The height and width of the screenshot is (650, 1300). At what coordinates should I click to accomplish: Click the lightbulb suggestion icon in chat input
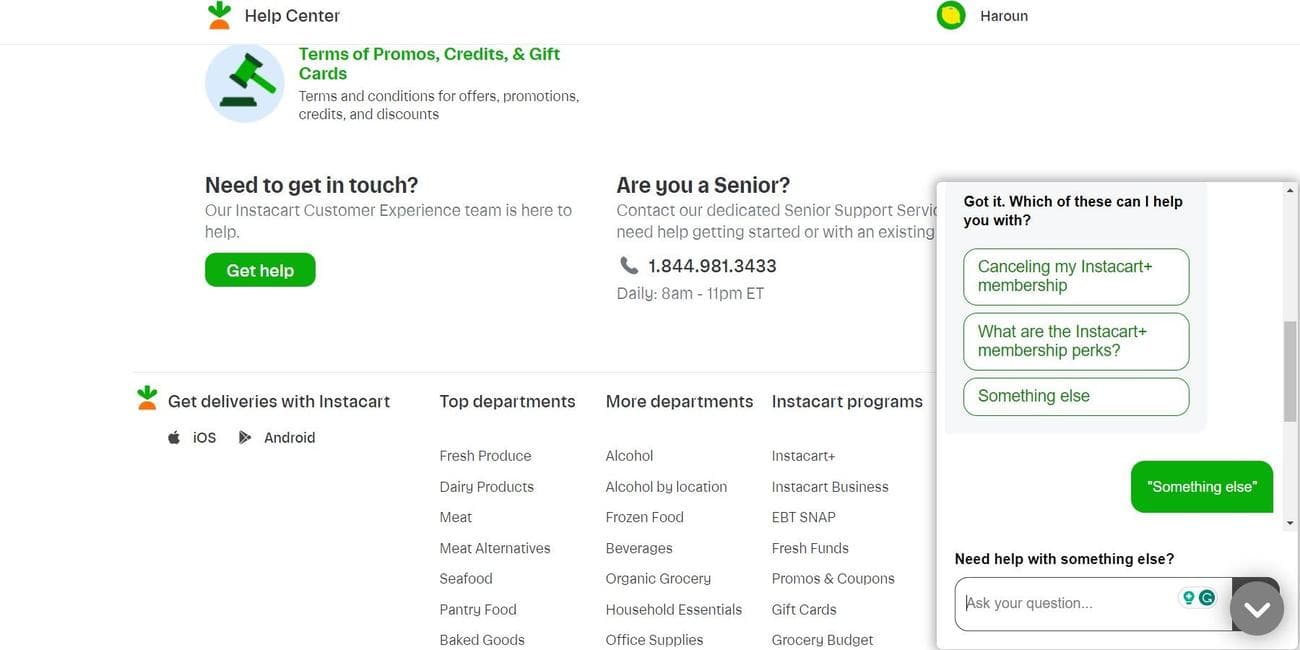click(x=1188, y=597)
